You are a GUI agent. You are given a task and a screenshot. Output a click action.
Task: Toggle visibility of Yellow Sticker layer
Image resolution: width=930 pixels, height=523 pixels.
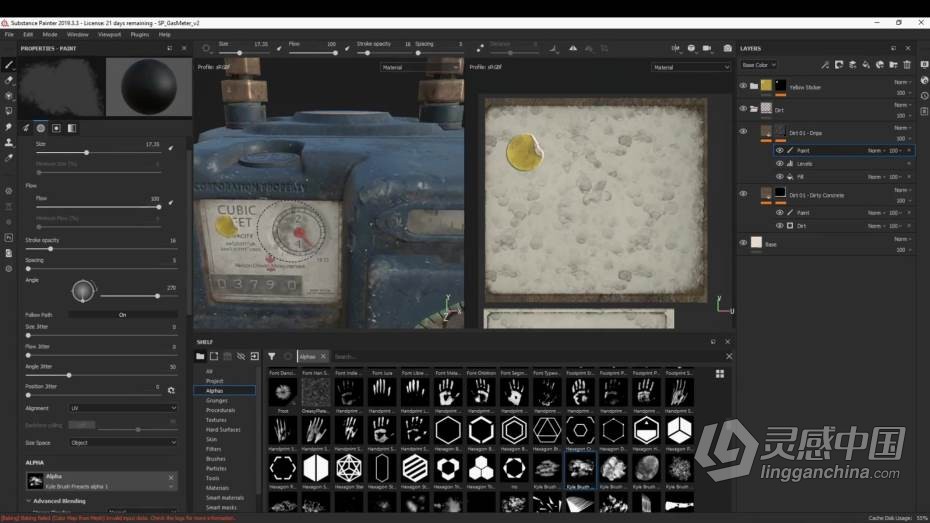[x=743, y=86]
